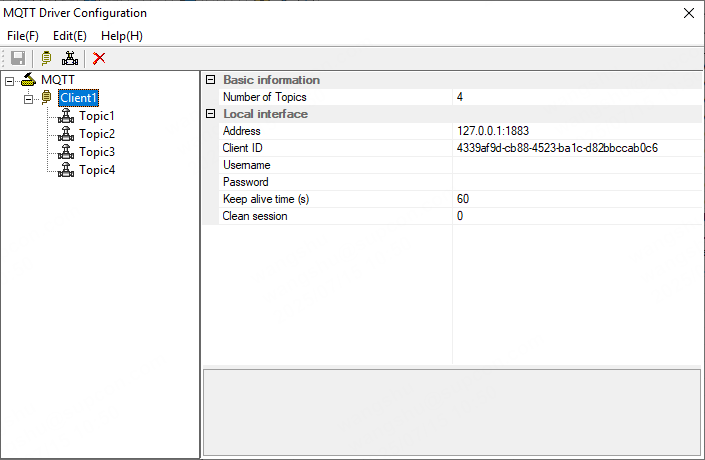
Task: Collapse the MQTT root tree node
Action: click(x=9, y=81)
